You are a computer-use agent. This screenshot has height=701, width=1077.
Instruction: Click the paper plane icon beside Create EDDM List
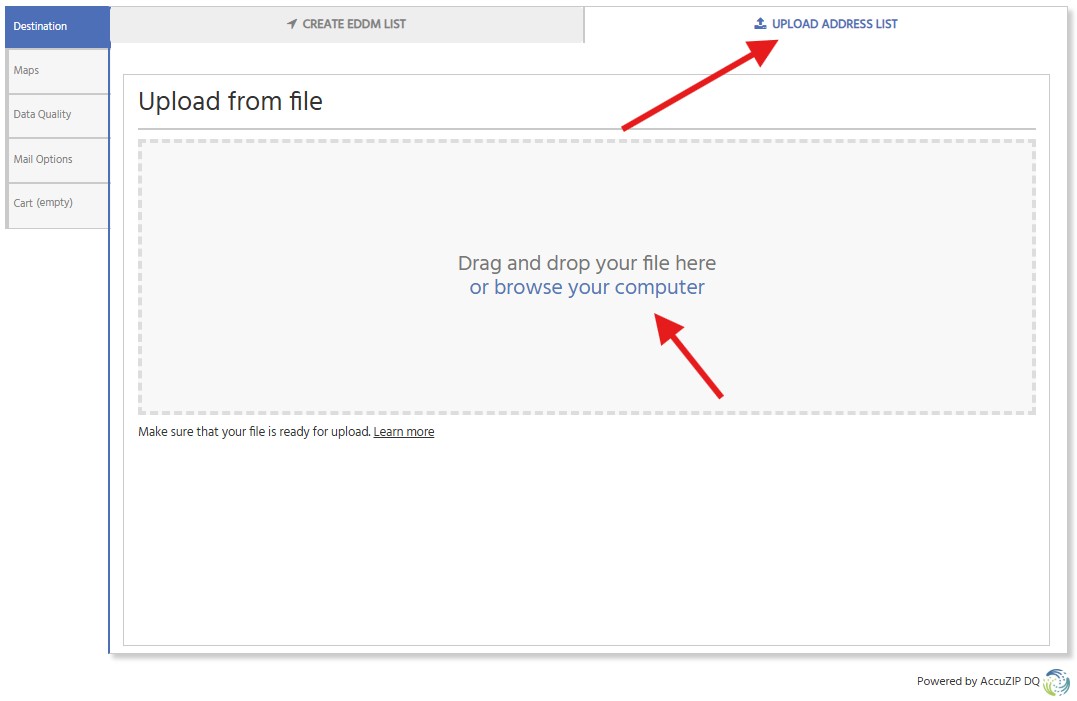pos(290,23)
